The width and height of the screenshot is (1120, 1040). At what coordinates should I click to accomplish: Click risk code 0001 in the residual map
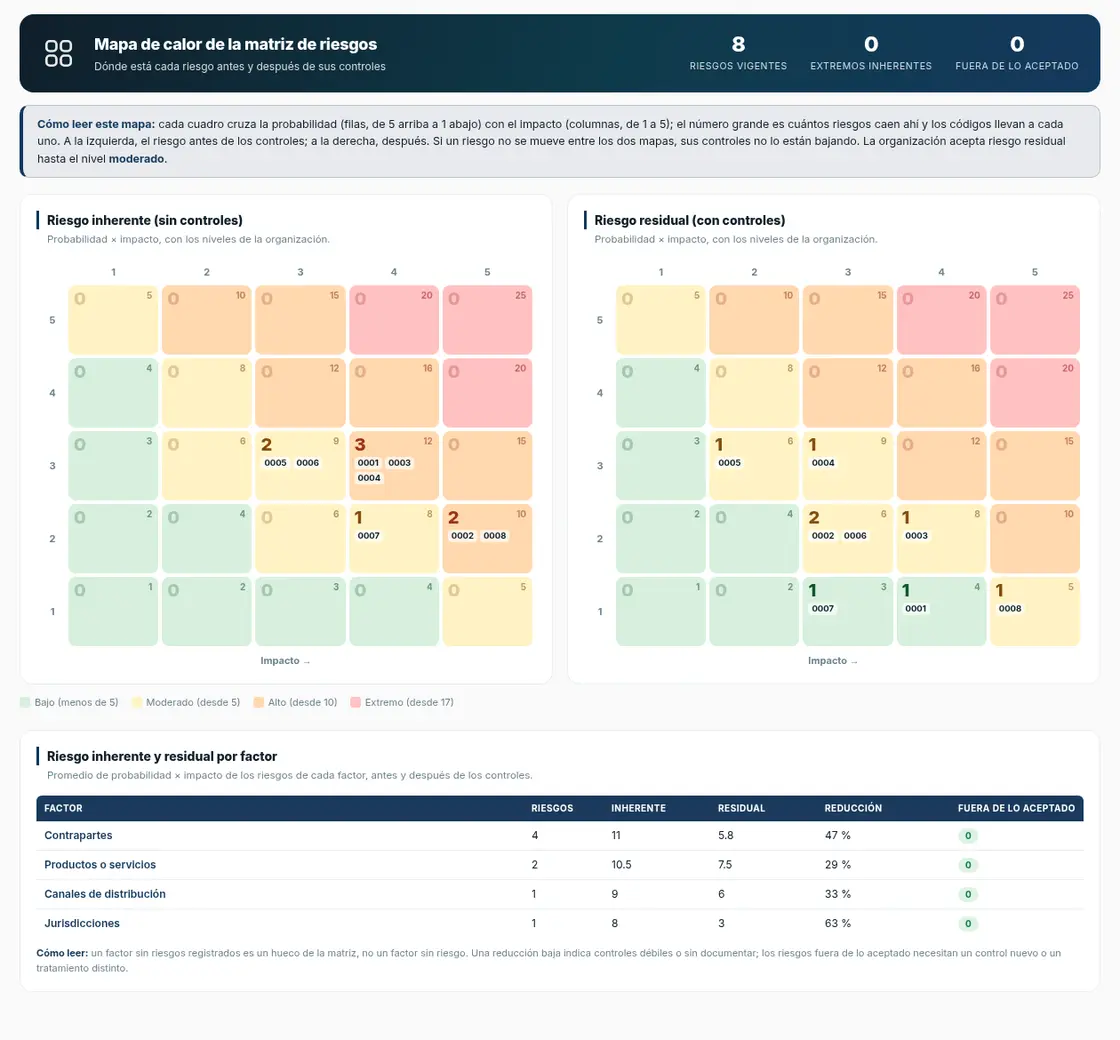916,609
